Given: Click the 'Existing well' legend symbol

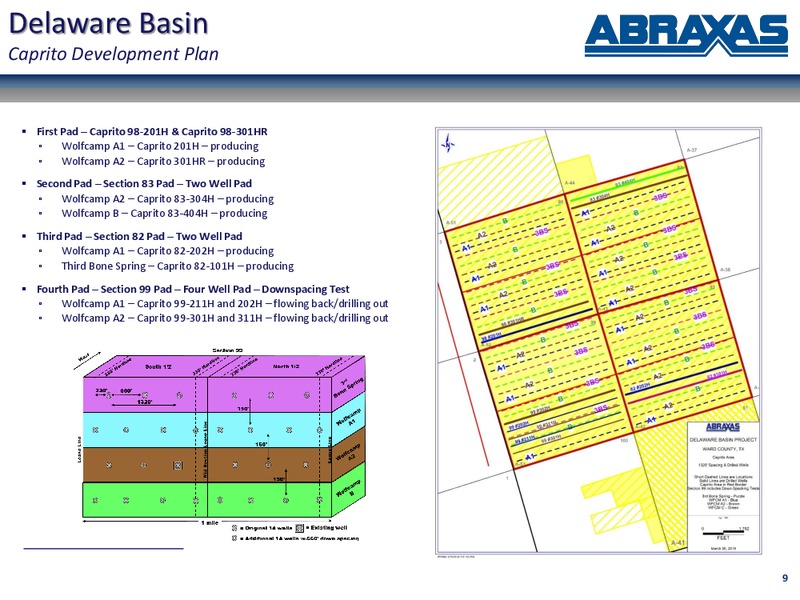Looking at the screenshot, I should 299,528.
